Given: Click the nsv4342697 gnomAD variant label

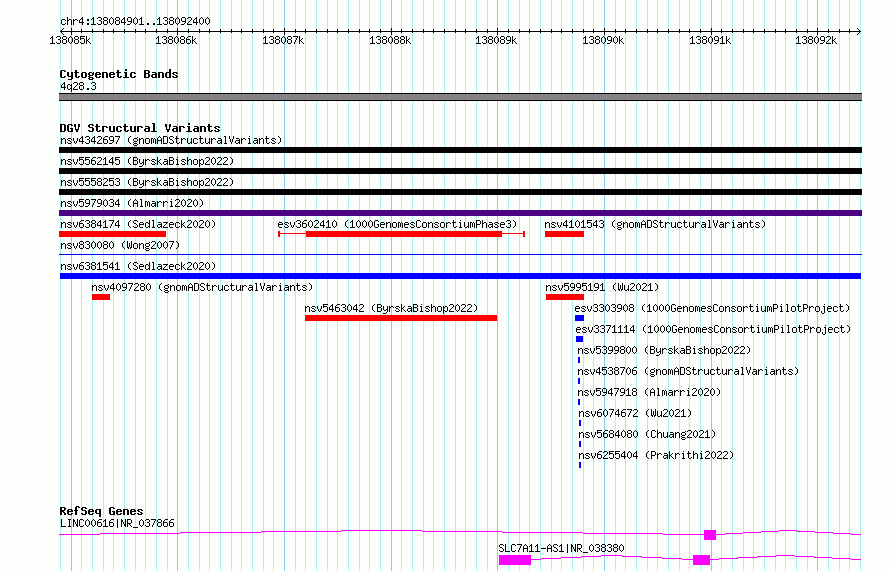Looking at the screenshot, I should (x=171, y=140).
